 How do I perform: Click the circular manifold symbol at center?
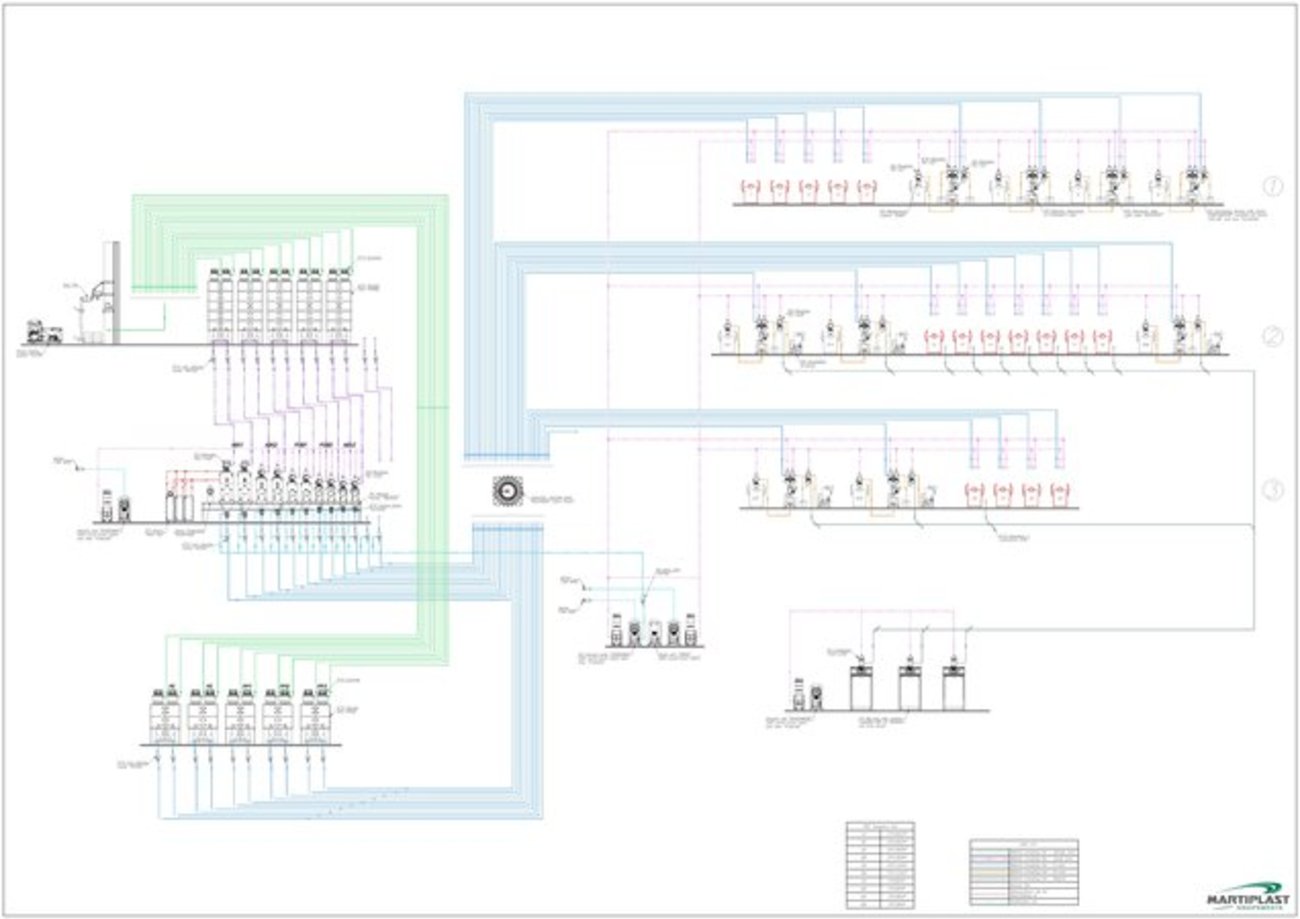pos(508,491)
